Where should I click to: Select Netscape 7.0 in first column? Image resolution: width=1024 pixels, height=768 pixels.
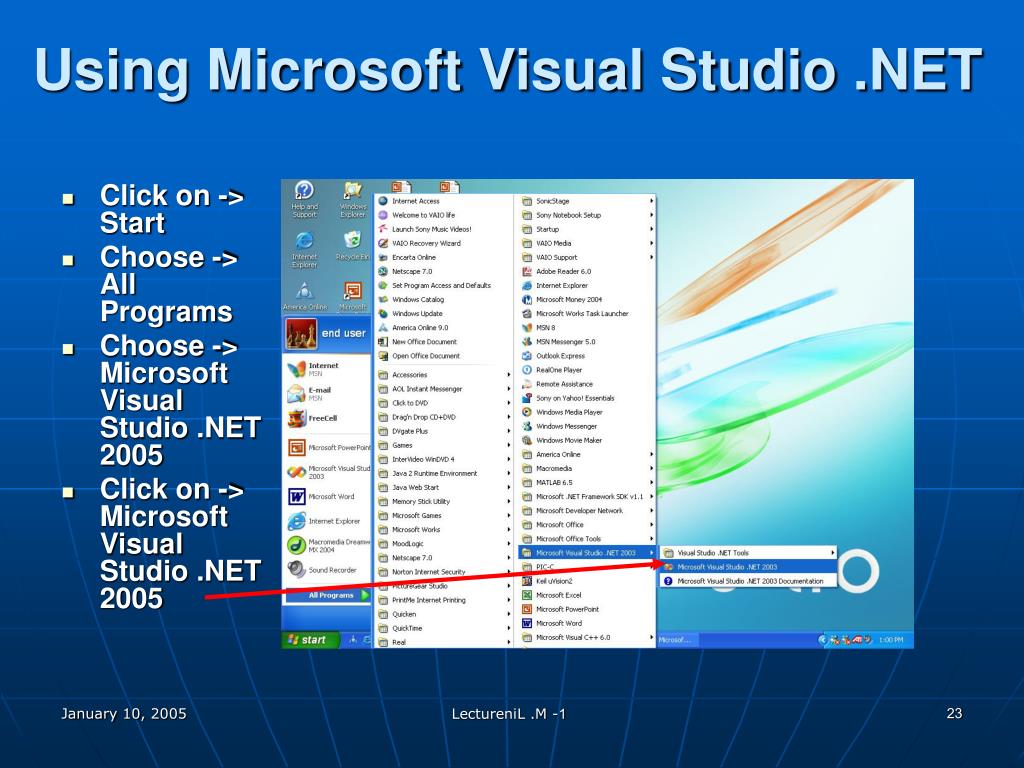pyautogui.click(x=443, y=271)
